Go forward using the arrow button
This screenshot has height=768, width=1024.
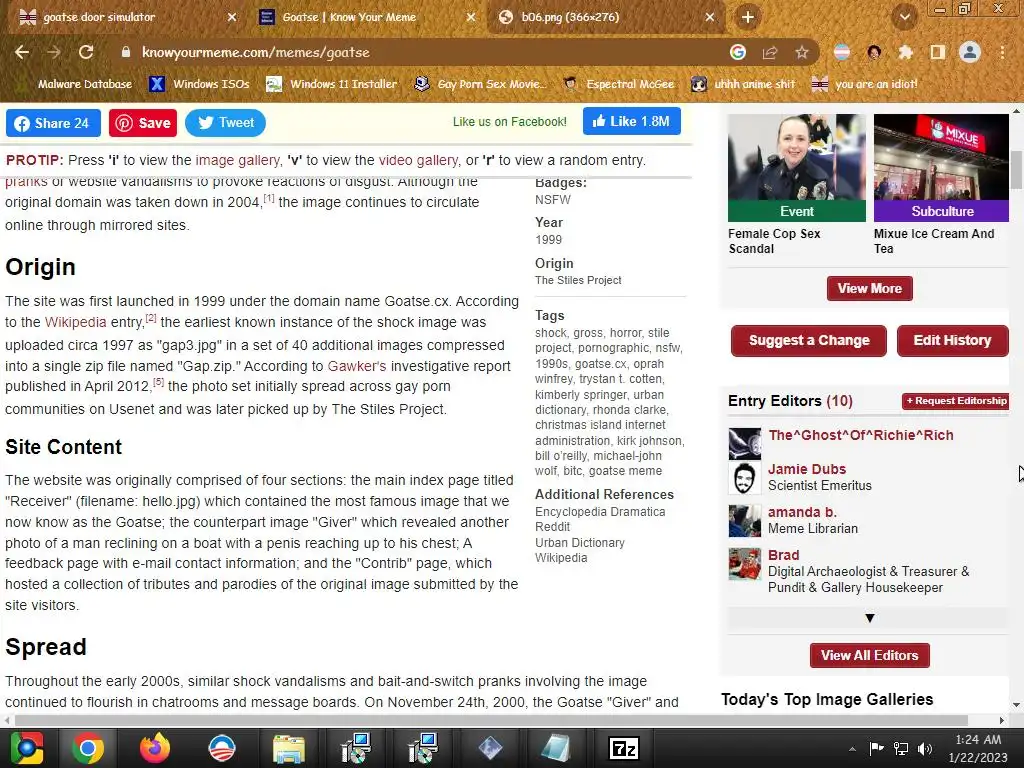point(54,52)
